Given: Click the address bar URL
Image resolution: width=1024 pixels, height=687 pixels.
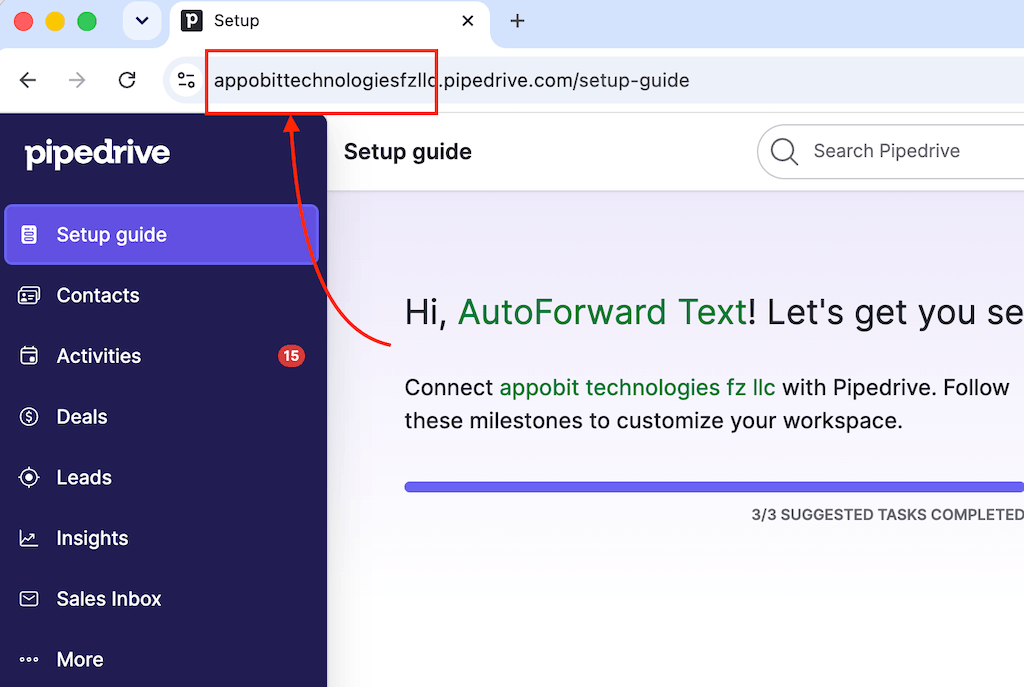Looking at the screenshot, I should (x=452, y=80).
